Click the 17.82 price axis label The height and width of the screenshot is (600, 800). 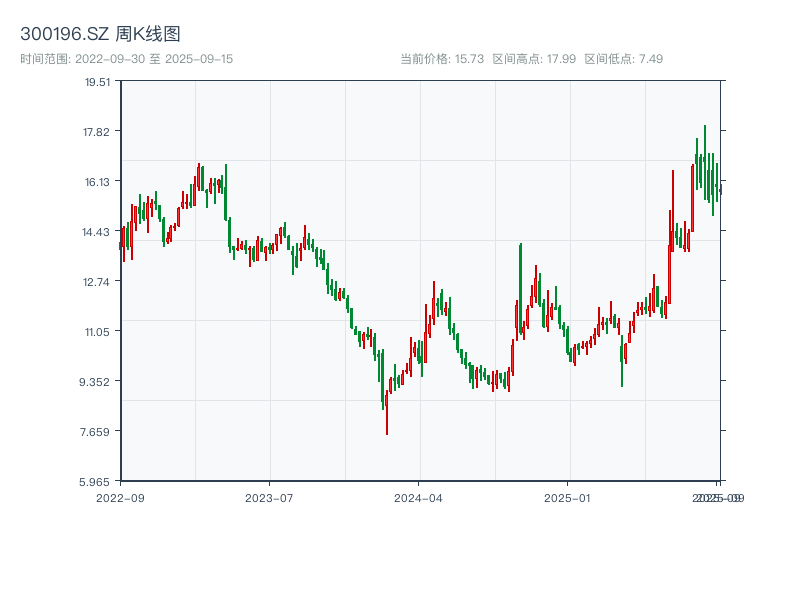pos(97,132)
